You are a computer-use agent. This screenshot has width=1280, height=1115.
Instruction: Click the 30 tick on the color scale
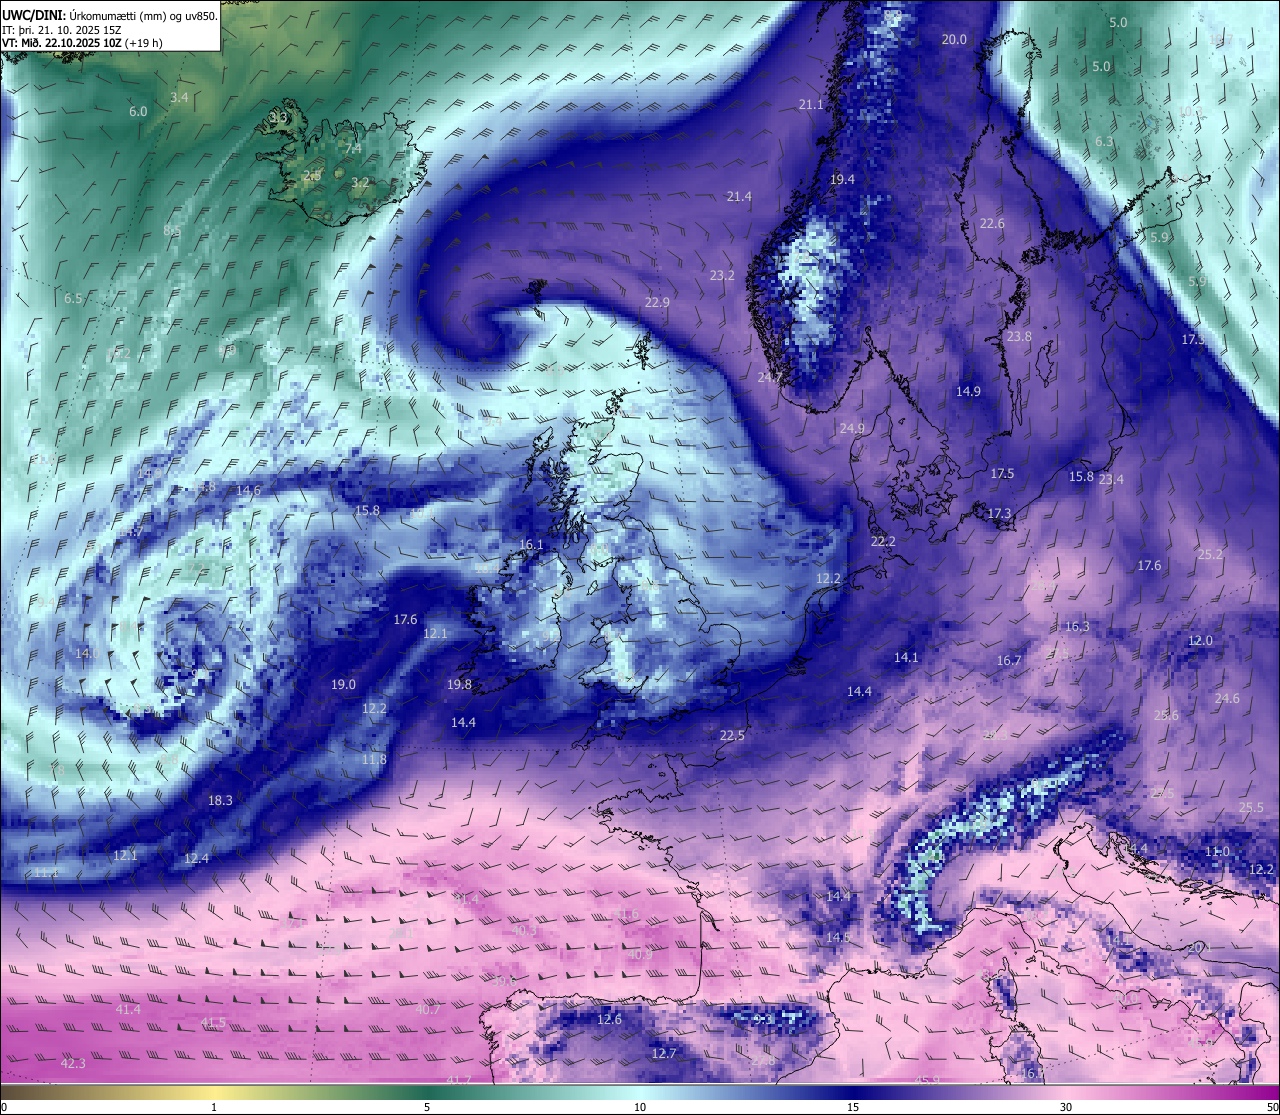tap(1066, 1107)
